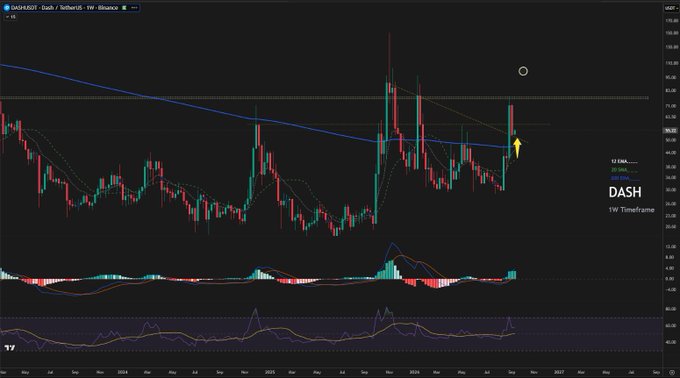Open the USDT currency dropdown
680x378 pixels.
coord(671,8)
